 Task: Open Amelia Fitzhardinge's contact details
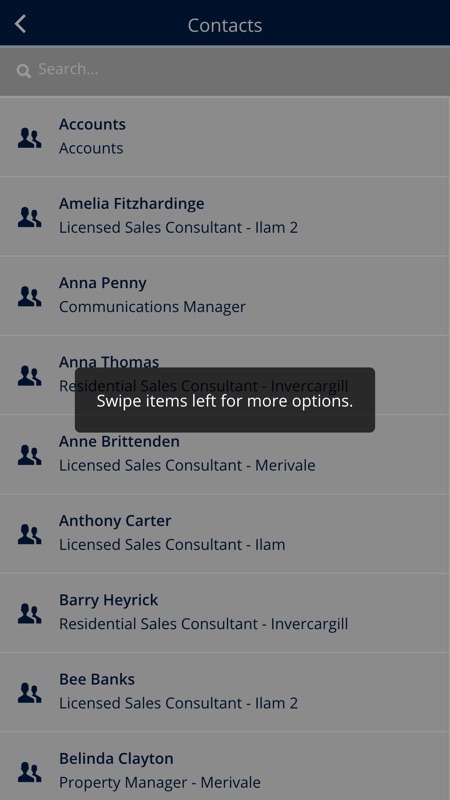224,216
